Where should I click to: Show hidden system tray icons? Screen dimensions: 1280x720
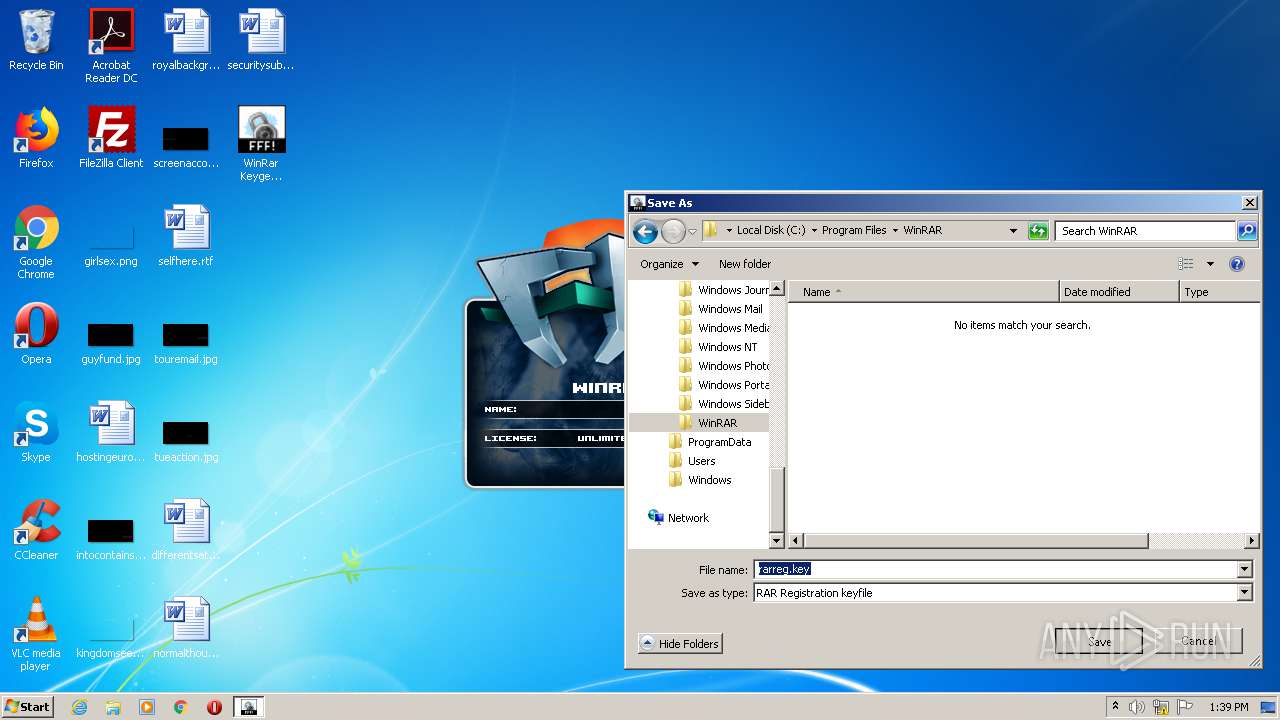click(1115, 707)
